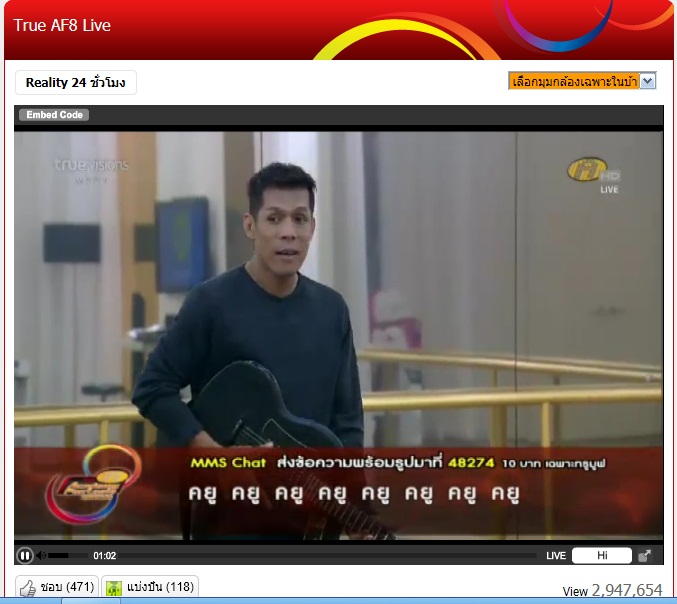The image size is (677, 604).
Task: Click the green share icon
Action: click(114, 588)
